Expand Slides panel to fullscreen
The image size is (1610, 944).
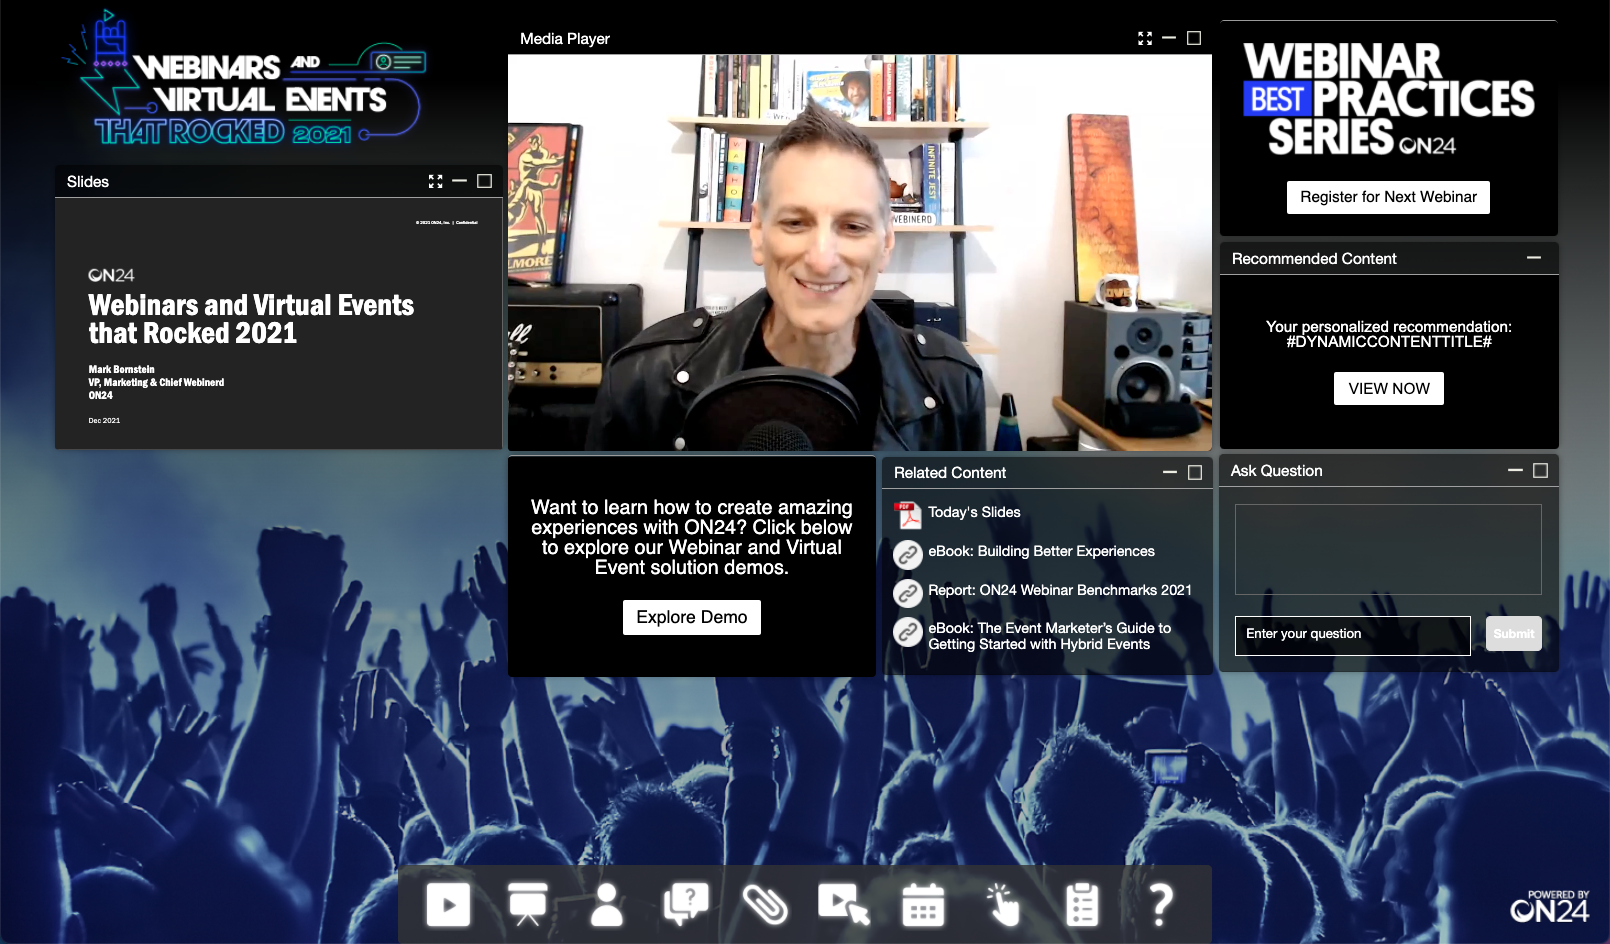click(x=435, y=181)
